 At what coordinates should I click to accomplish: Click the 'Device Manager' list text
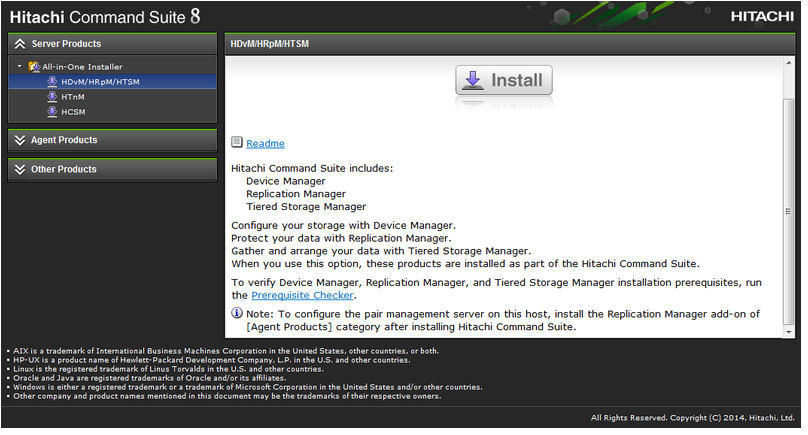coord(285,181)
